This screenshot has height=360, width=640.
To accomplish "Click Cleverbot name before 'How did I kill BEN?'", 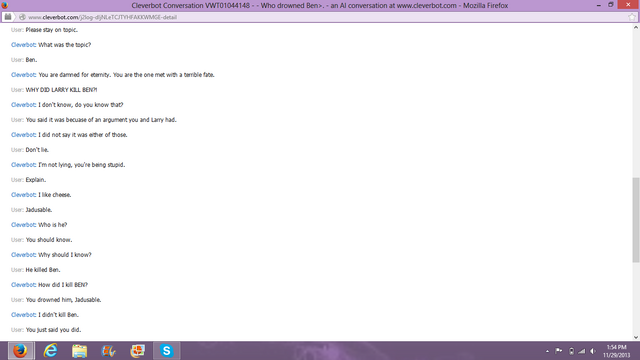I will tap(23, 284).
